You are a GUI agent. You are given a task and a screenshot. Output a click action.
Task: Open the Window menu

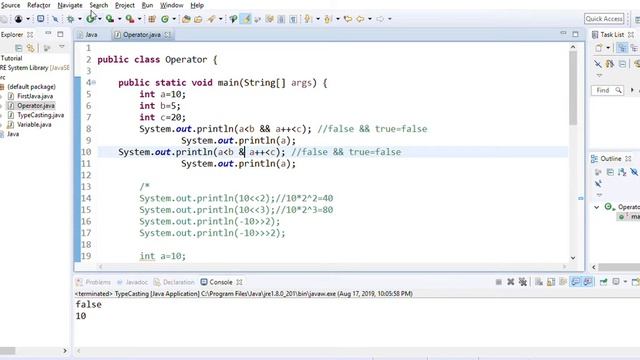[x=171, y=5]
